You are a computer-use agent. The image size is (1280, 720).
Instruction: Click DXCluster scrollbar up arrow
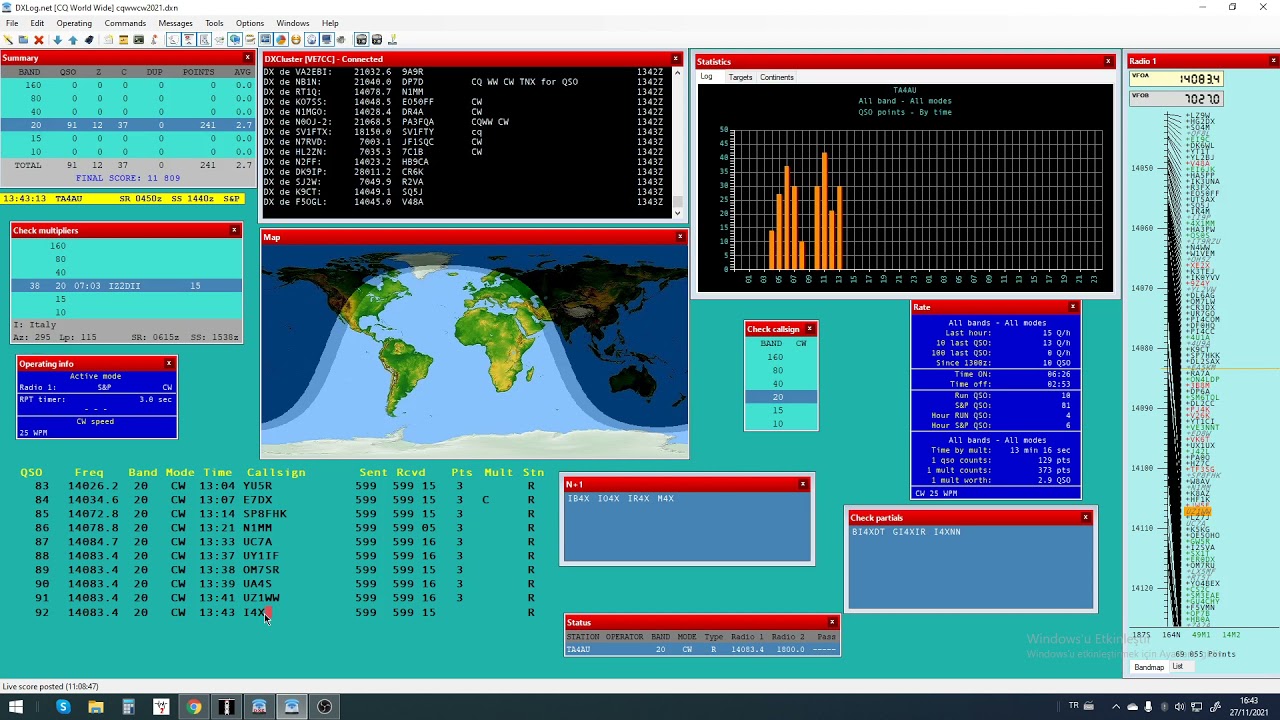point(677,72)
